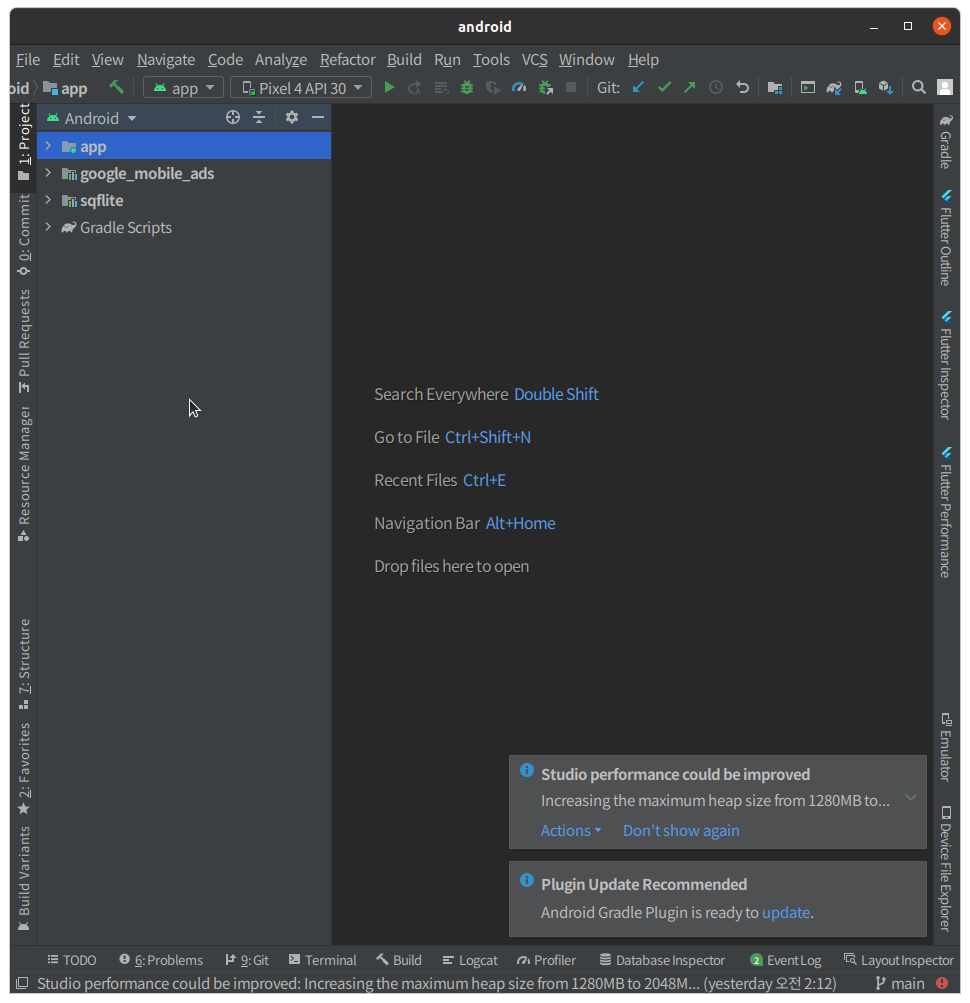Screen dimensions: 970x1003
Task: Click Collapse All icon in Project panel
Action: pos(259,117)
